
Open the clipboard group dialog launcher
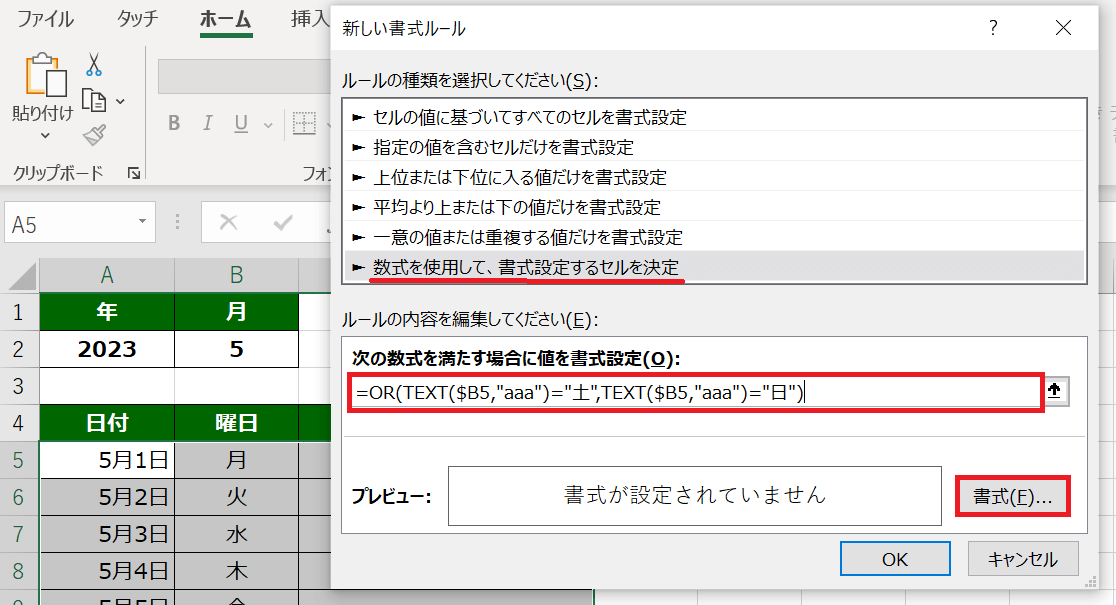pos(134,174)
